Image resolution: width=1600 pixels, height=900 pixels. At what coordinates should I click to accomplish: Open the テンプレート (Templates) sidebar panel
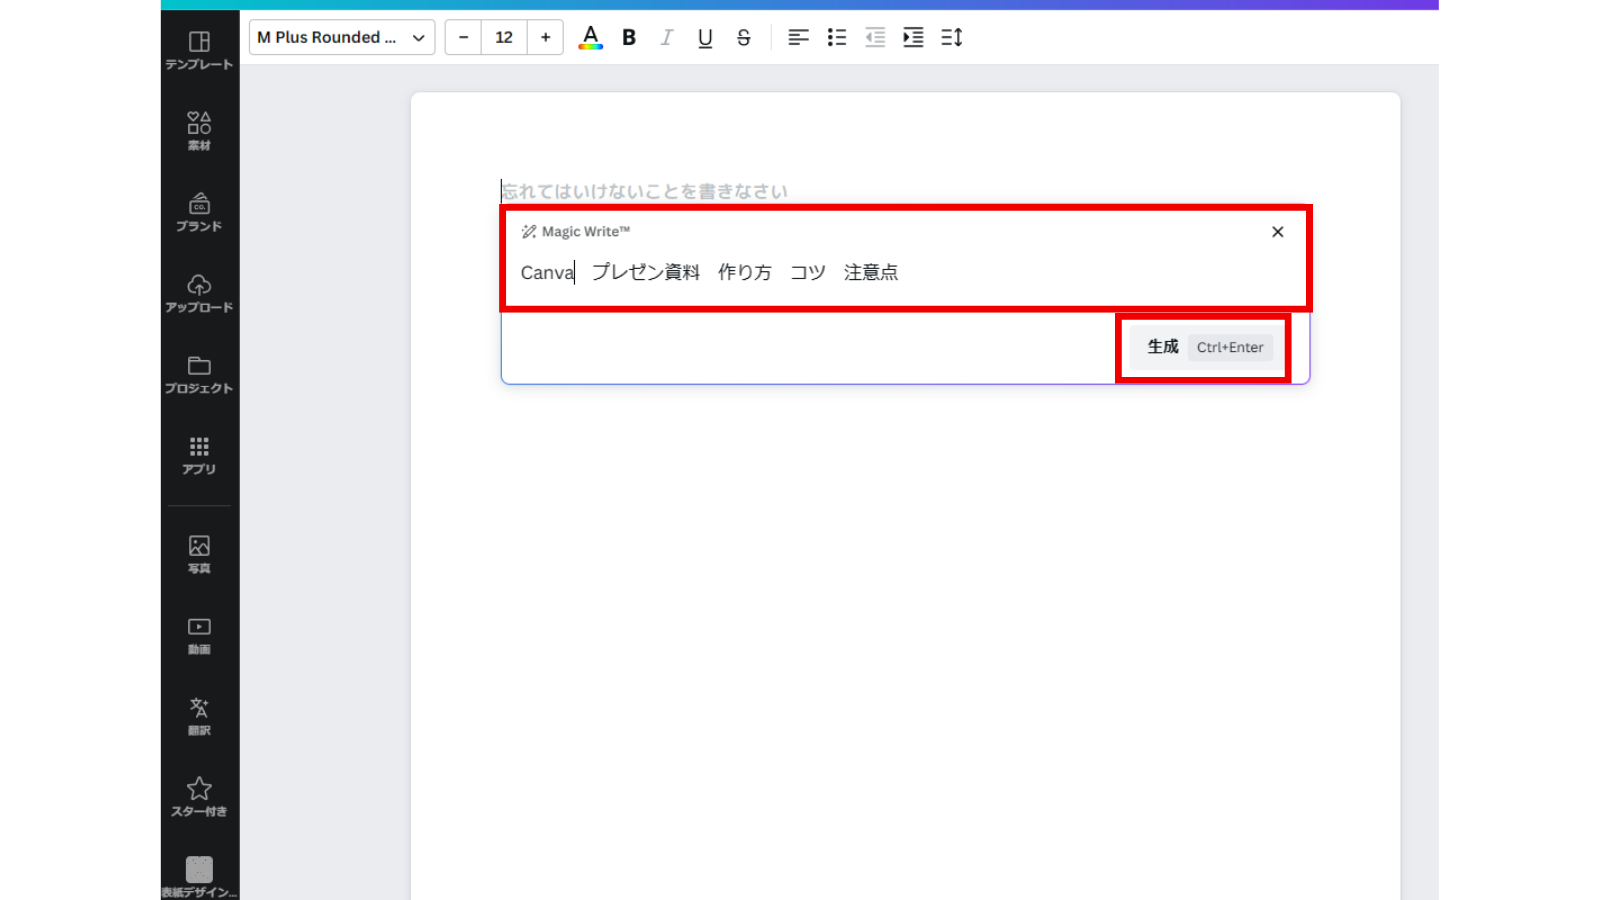[199, 50]
